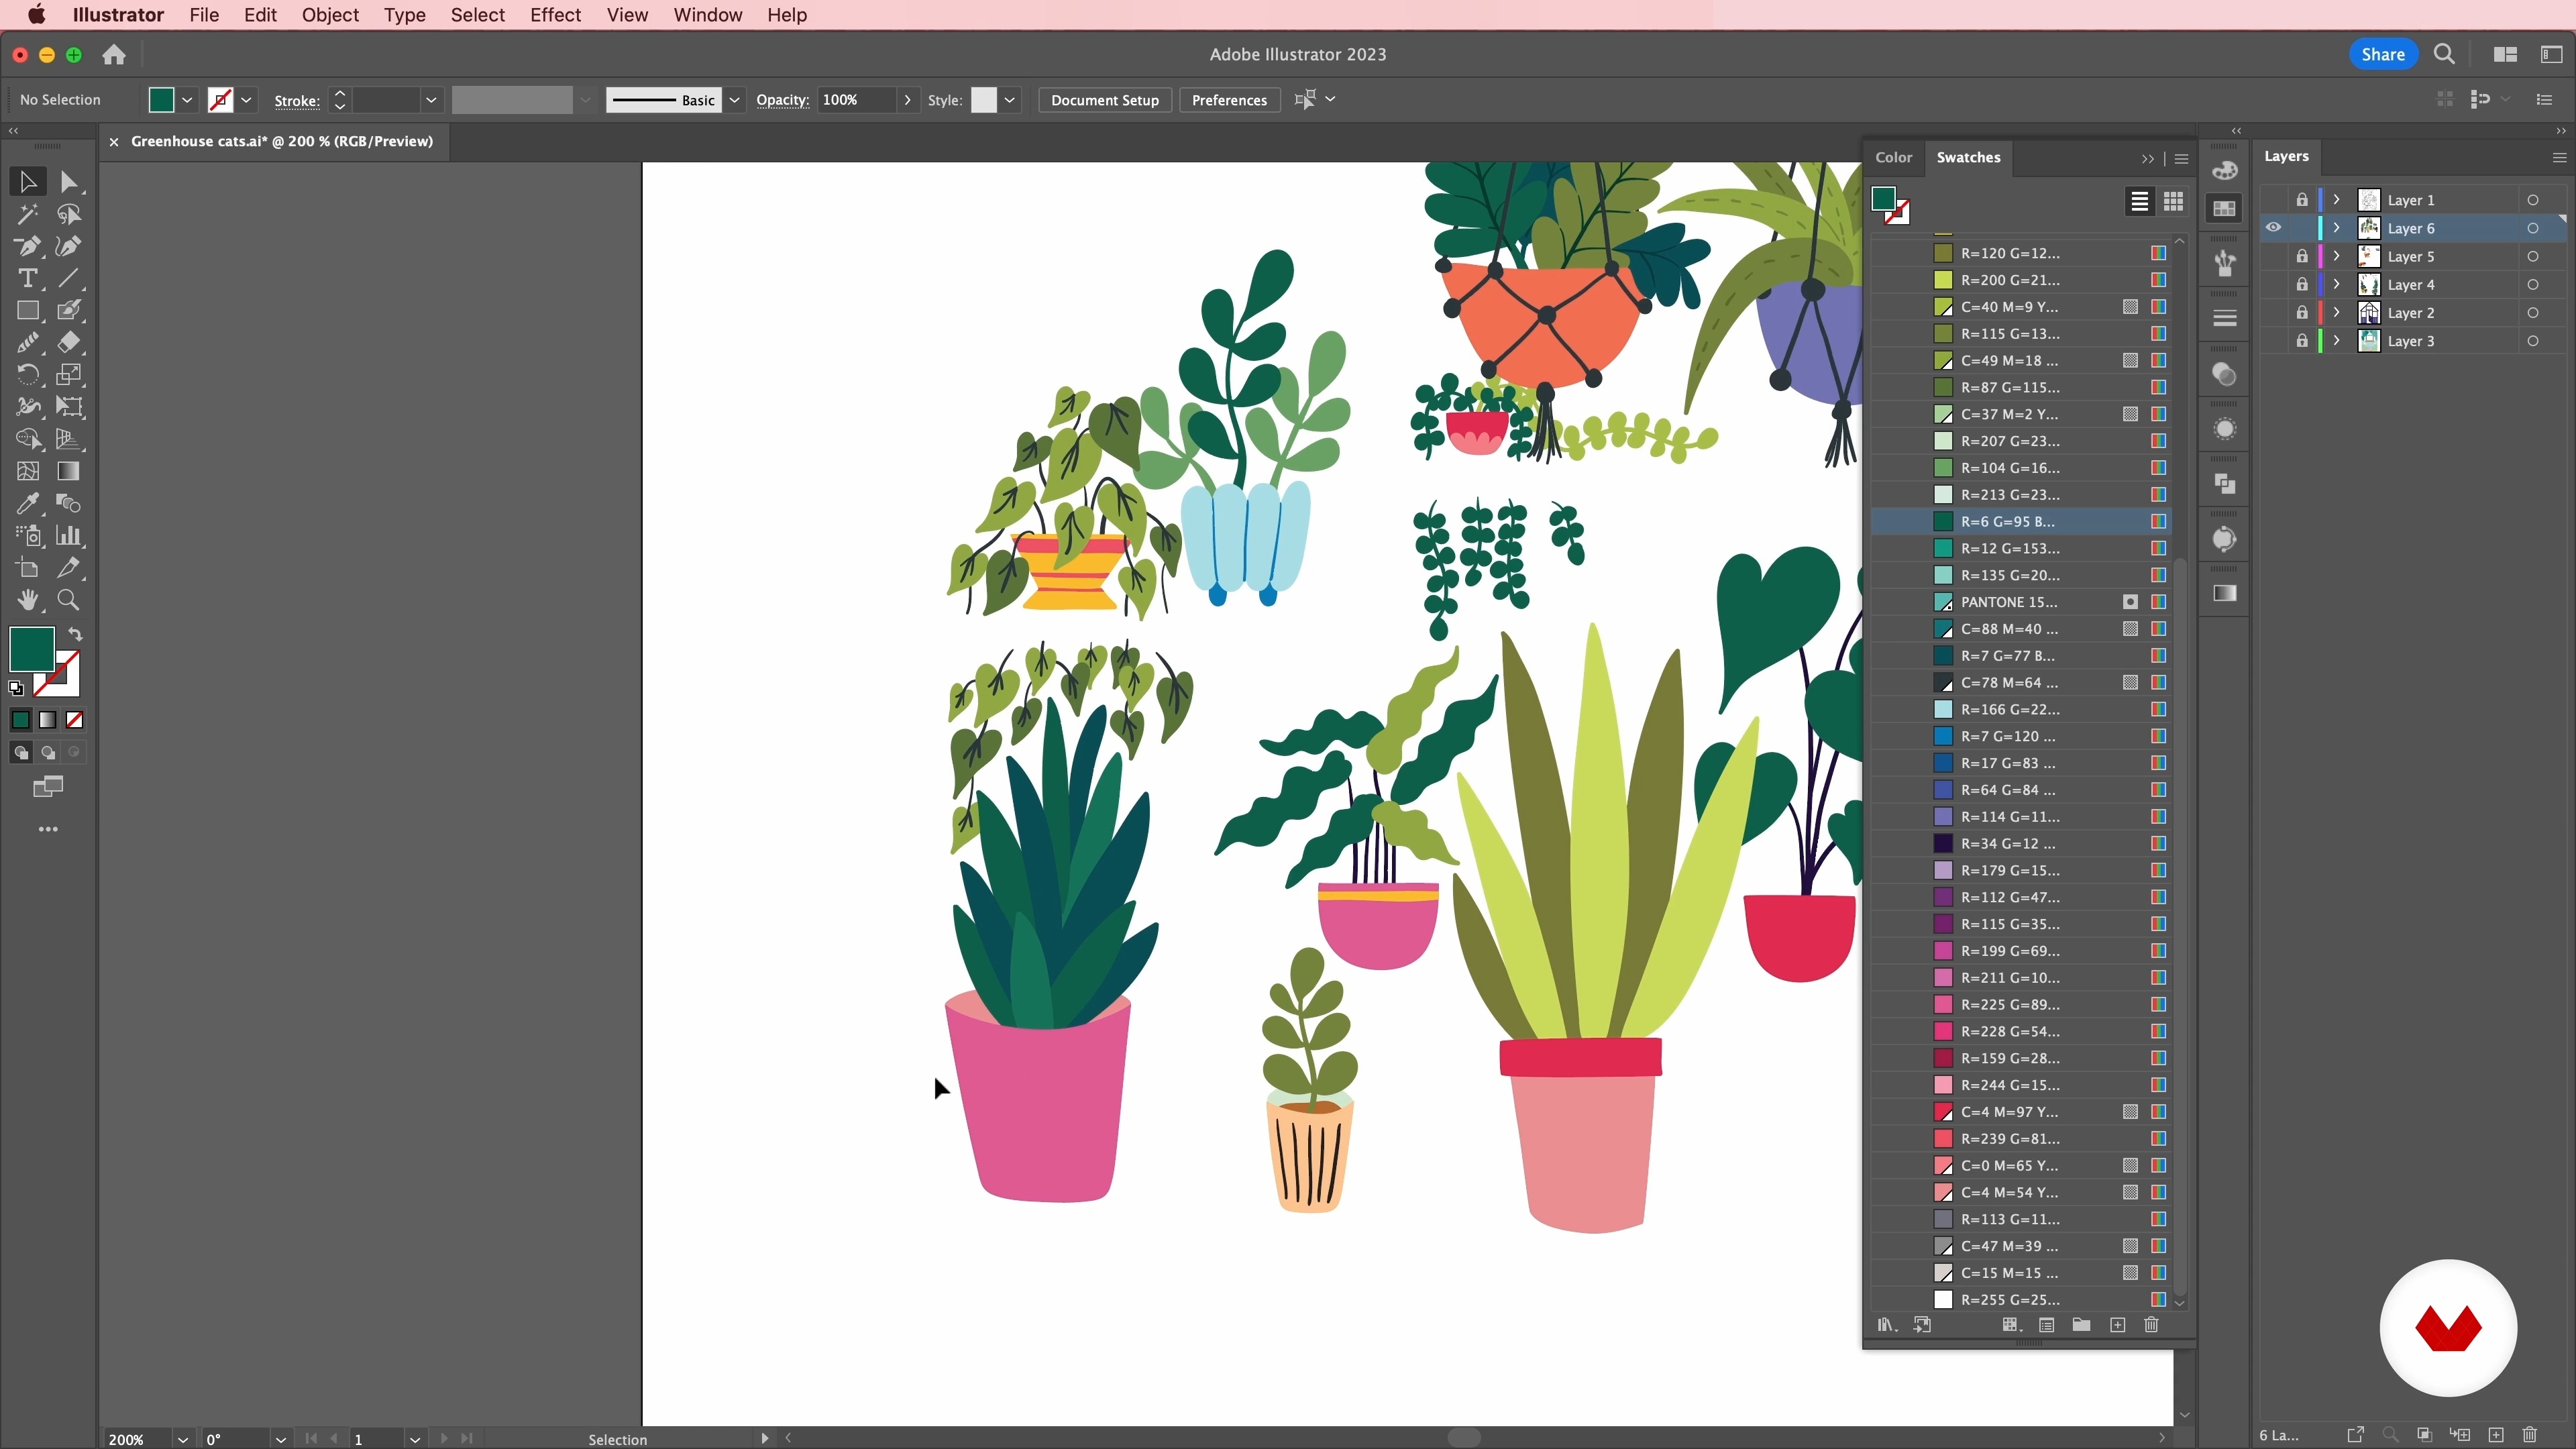Unlock Layer 2 lock icon
The width and height of the screenshot is (2576, 1449).
2302,313
